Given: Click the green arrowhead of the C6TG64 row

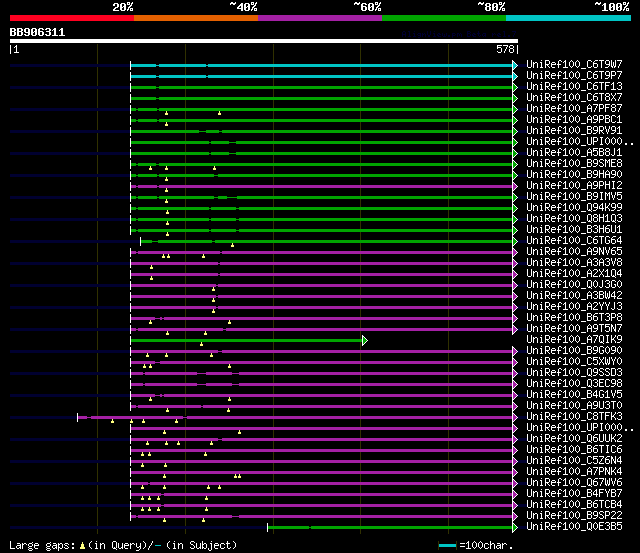Looking at the screenshot, I should [515, 241].
